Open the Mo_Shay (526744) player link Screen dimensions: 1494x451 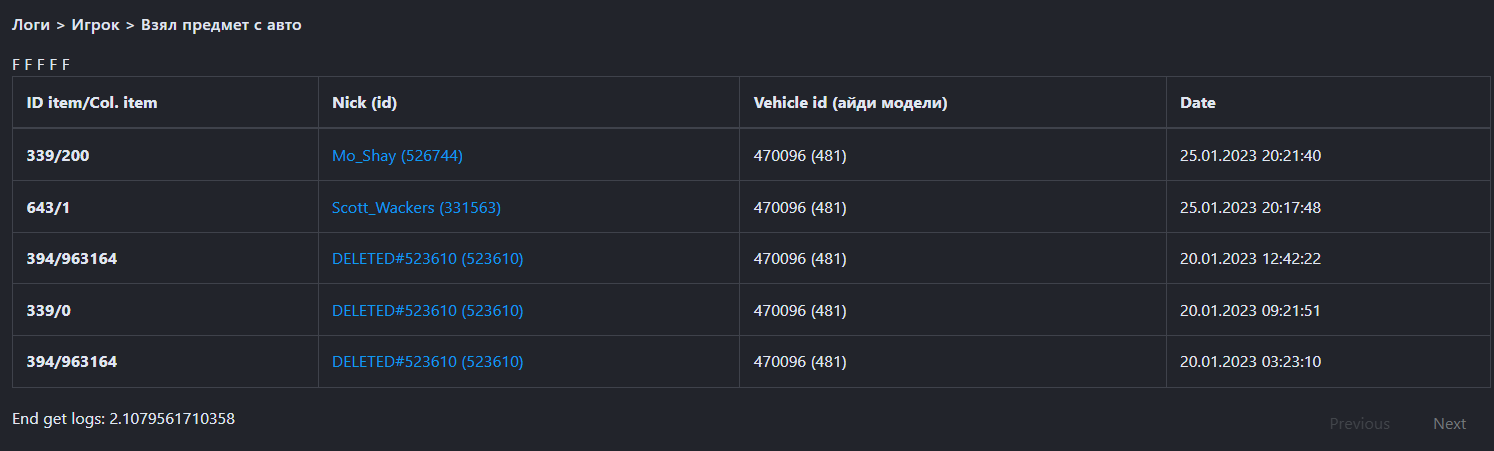tap(397, 156)
